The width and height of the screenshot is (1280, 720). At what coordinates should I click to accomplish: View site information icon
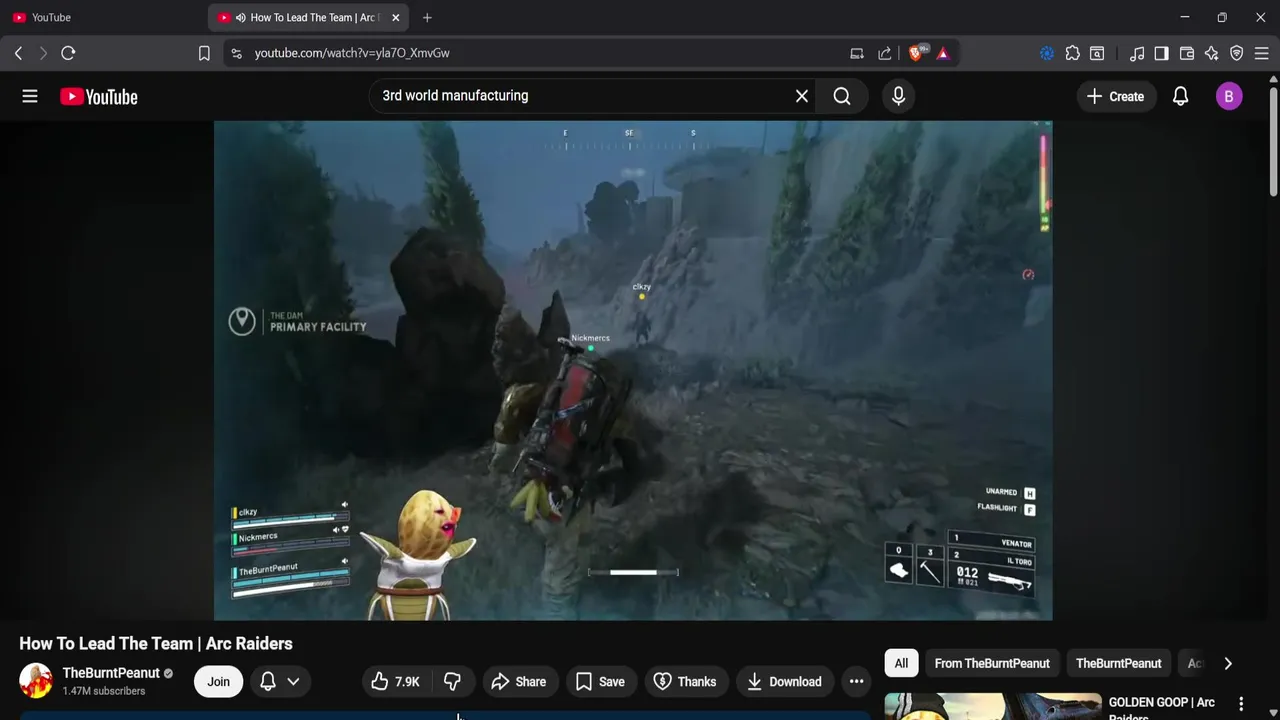[x=236, y=53]
